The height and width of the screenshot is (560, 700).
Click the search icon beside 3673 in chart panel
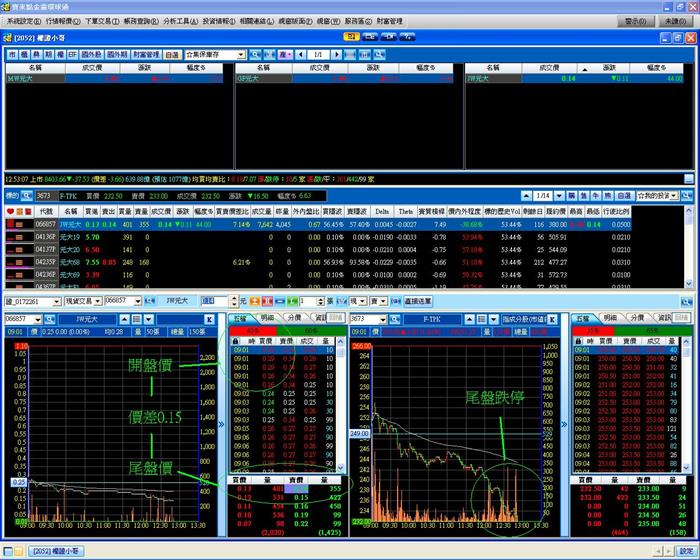click(395, 319)
